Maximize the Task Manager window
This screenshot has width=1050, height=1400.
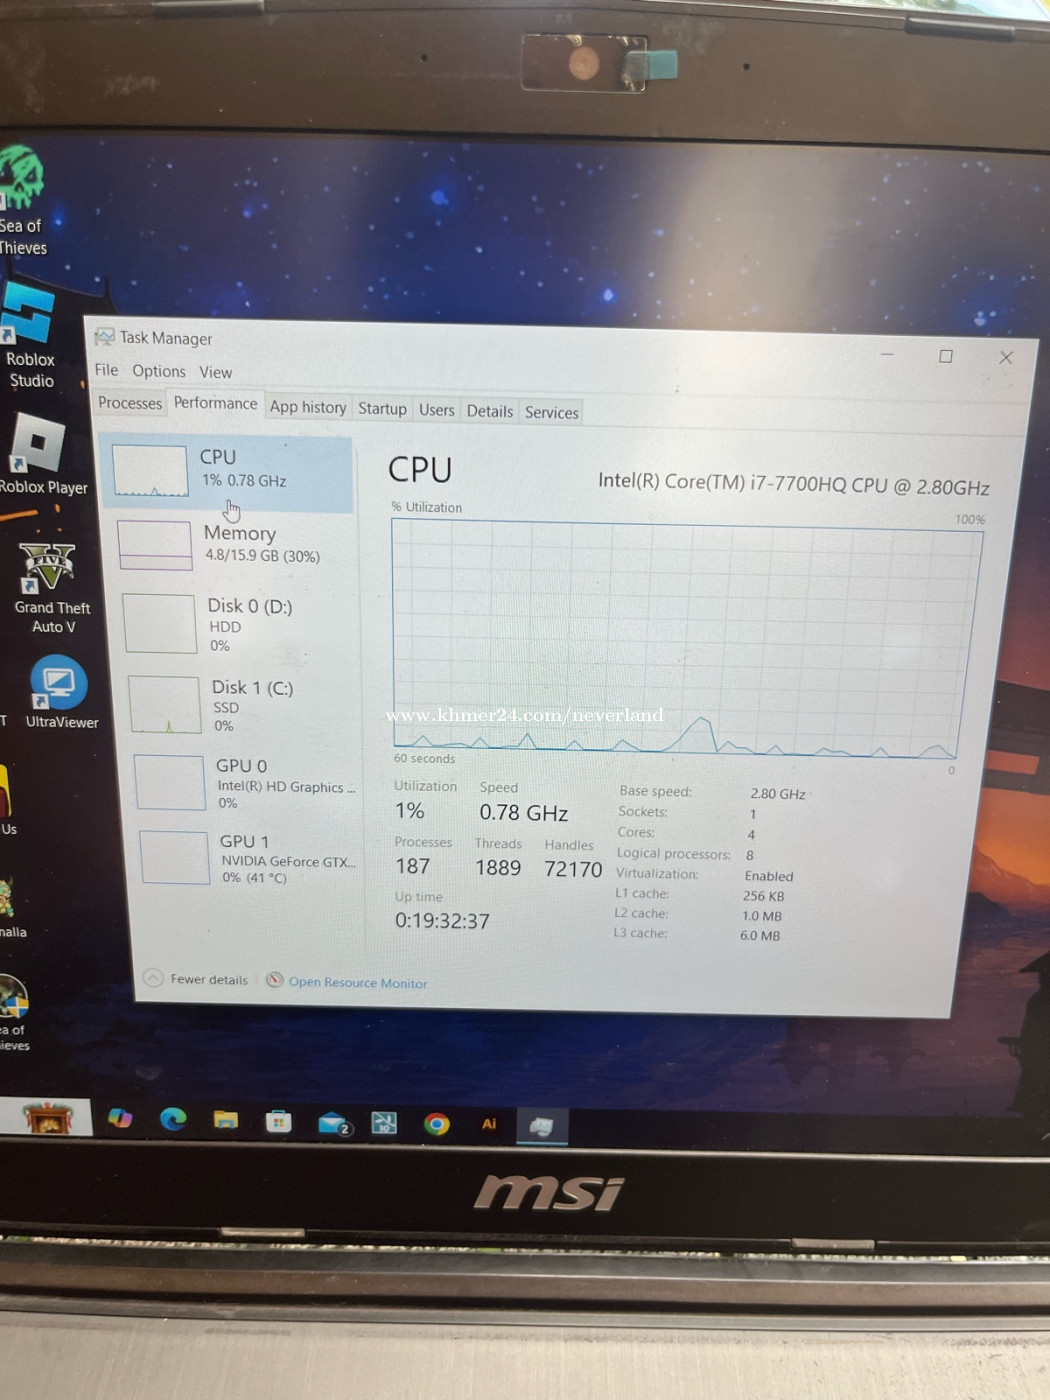coord(946,356)
